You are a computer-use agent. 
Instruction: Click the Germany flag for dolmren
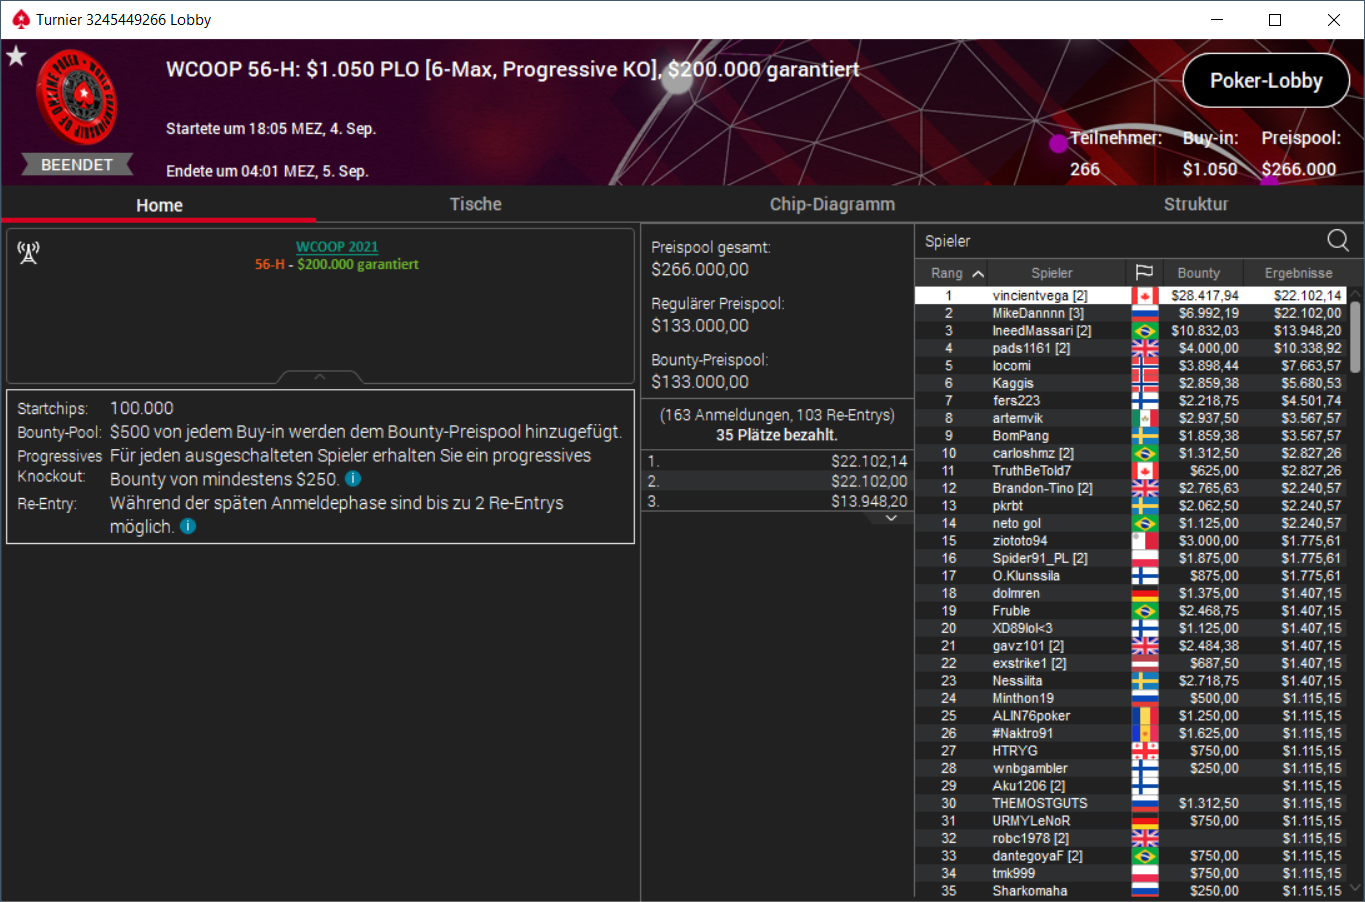[x=1145, y=593]
